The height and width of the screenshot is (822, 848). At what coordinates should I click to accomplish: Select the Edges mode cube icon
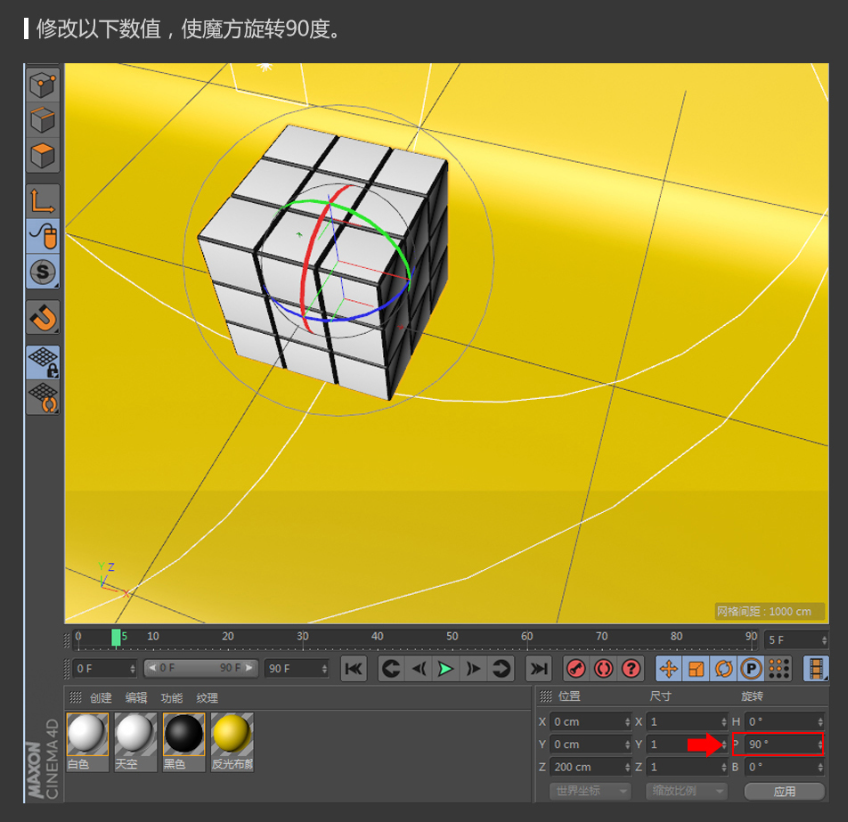tap(43, 121)
